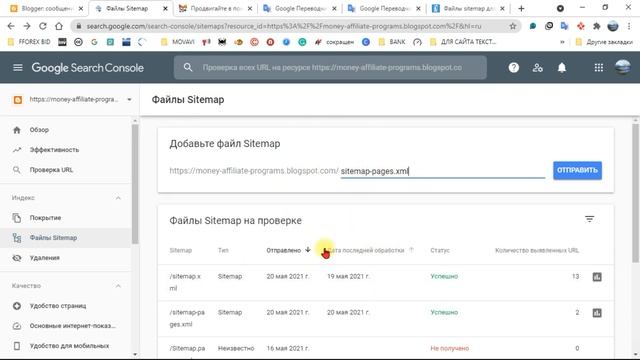The width and height of the screenshot is (640, 360).
Task: Click the sidebar vertical scrollbar
Action: (x=135, y=184)
